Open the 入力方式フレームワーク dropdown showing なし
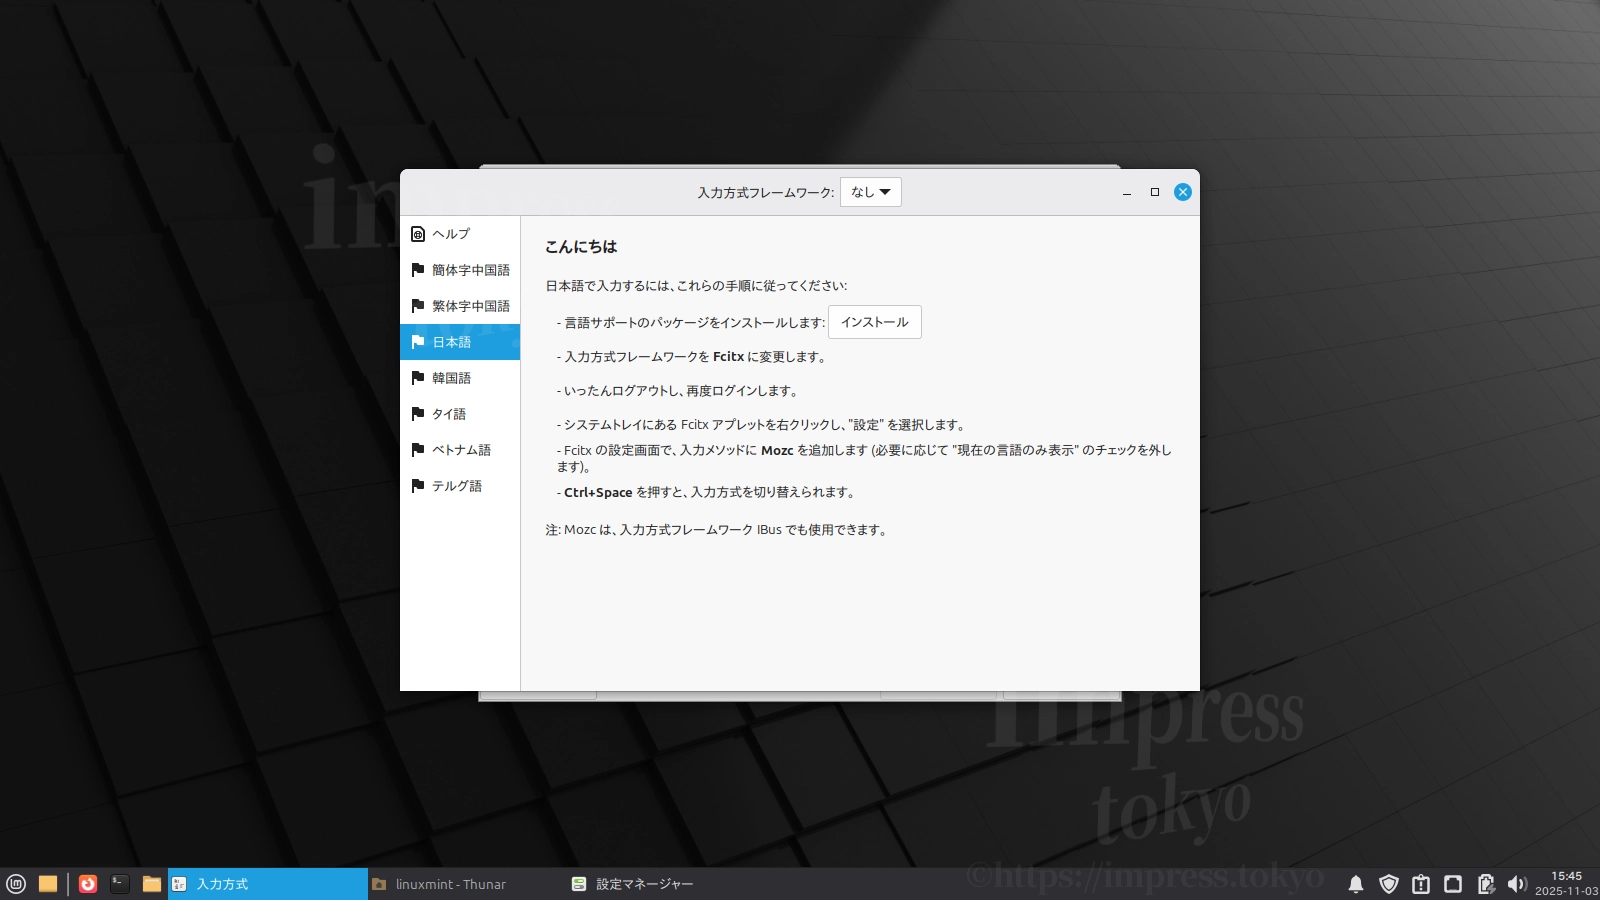The width and height of the screenshot is (1600, 900). 870,192
